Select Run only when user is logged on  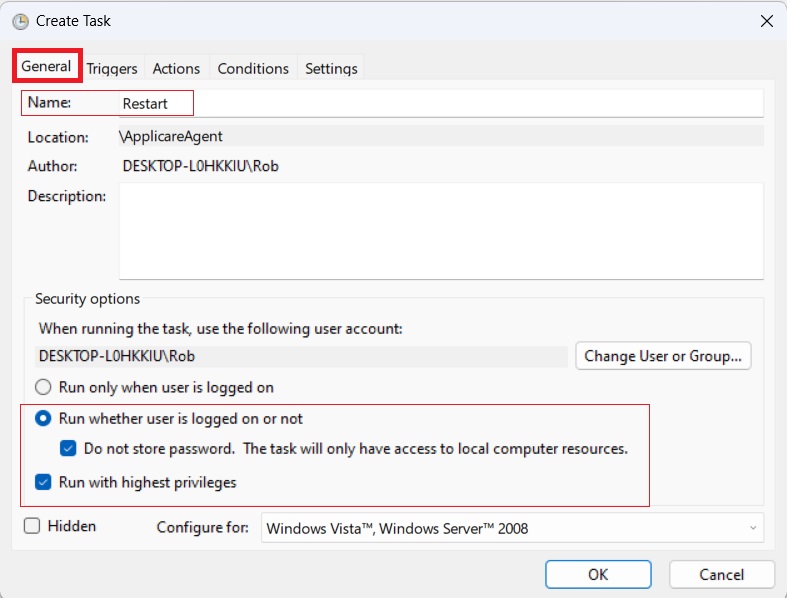click(43, 387)
